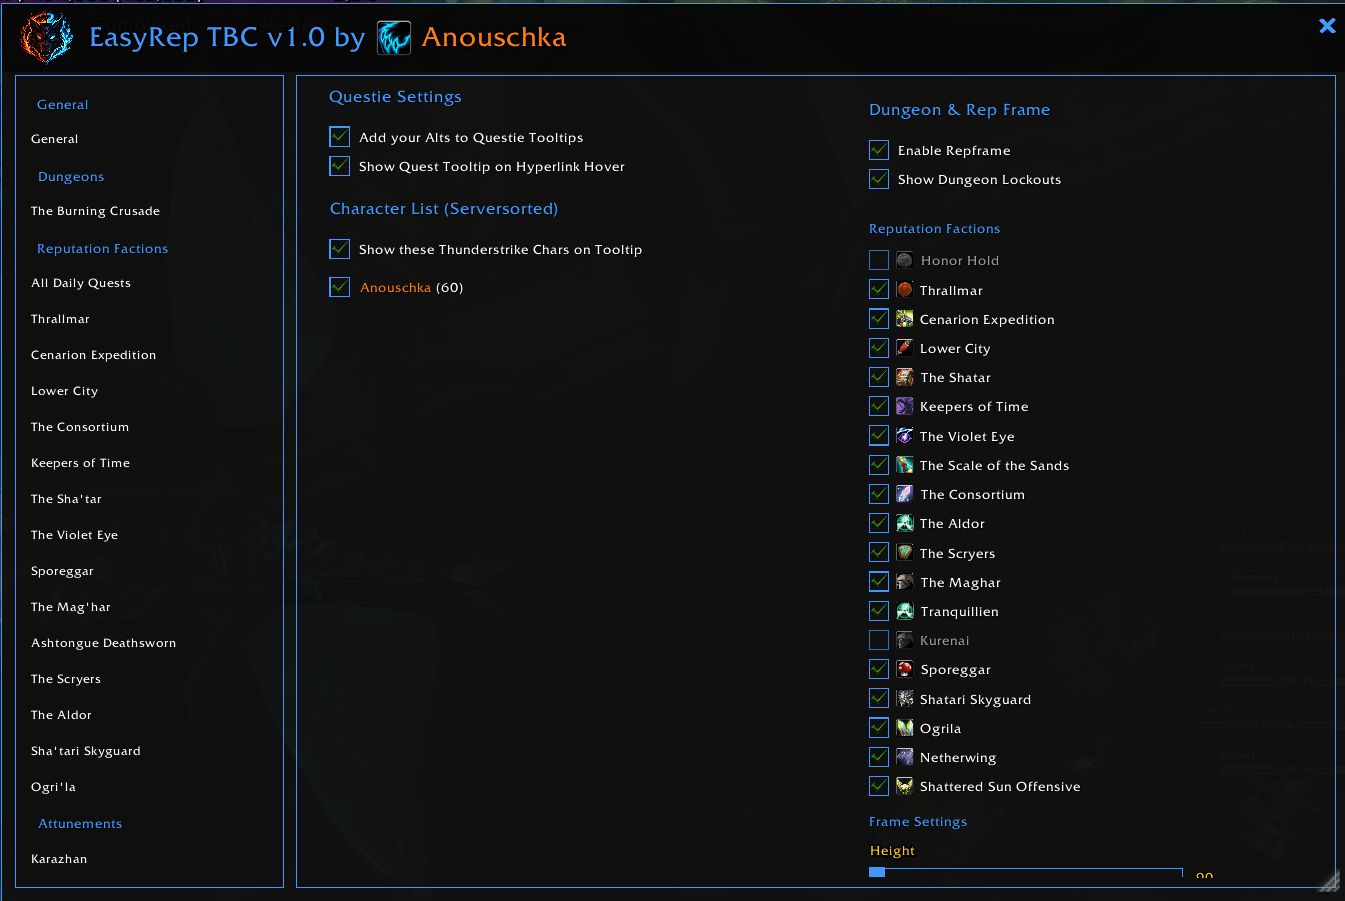This screenshot has height=901, width=1345.
Task: Select The Scryers in the sidebar
Action: 66,679
